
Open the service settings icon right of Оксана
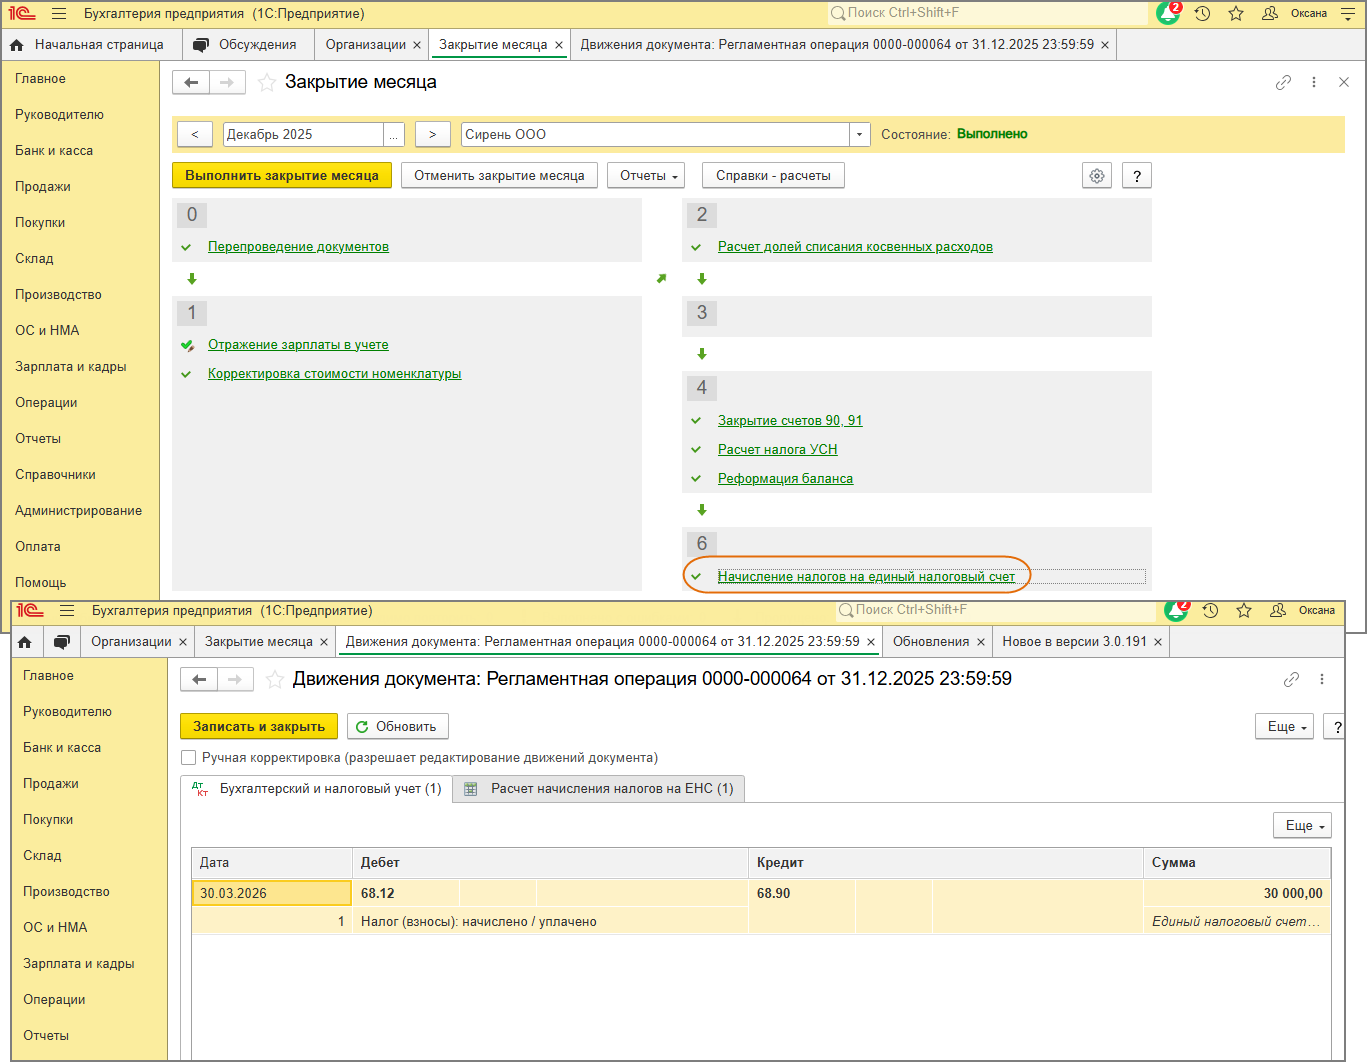click(x=1348, y=14)
